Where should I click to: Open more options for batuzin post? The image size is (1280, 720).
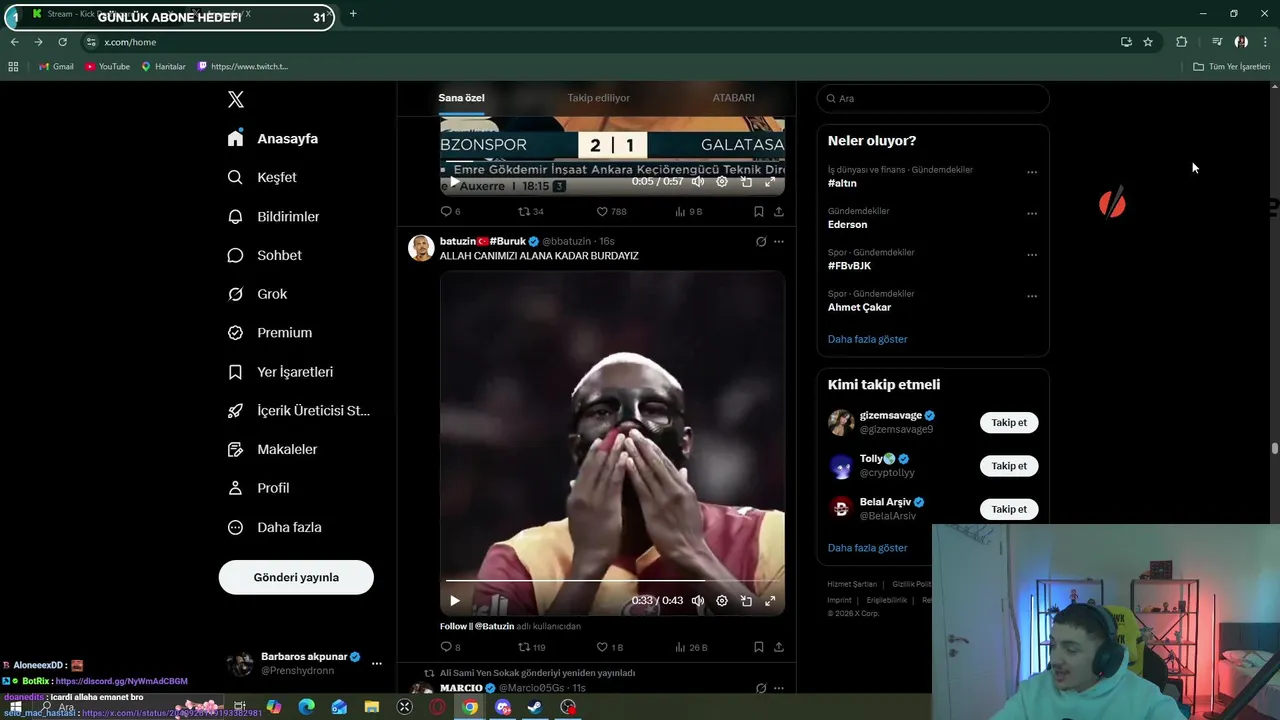779,241
